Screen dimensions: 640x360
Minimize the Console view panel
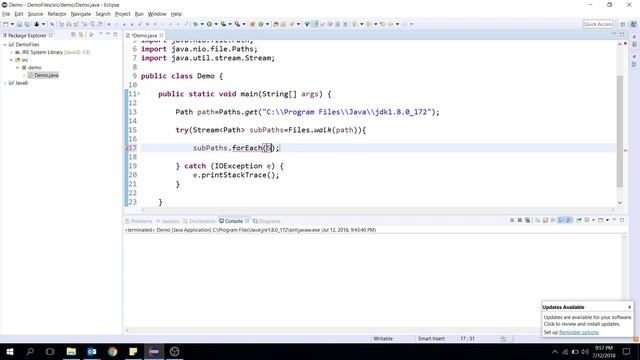614,220
